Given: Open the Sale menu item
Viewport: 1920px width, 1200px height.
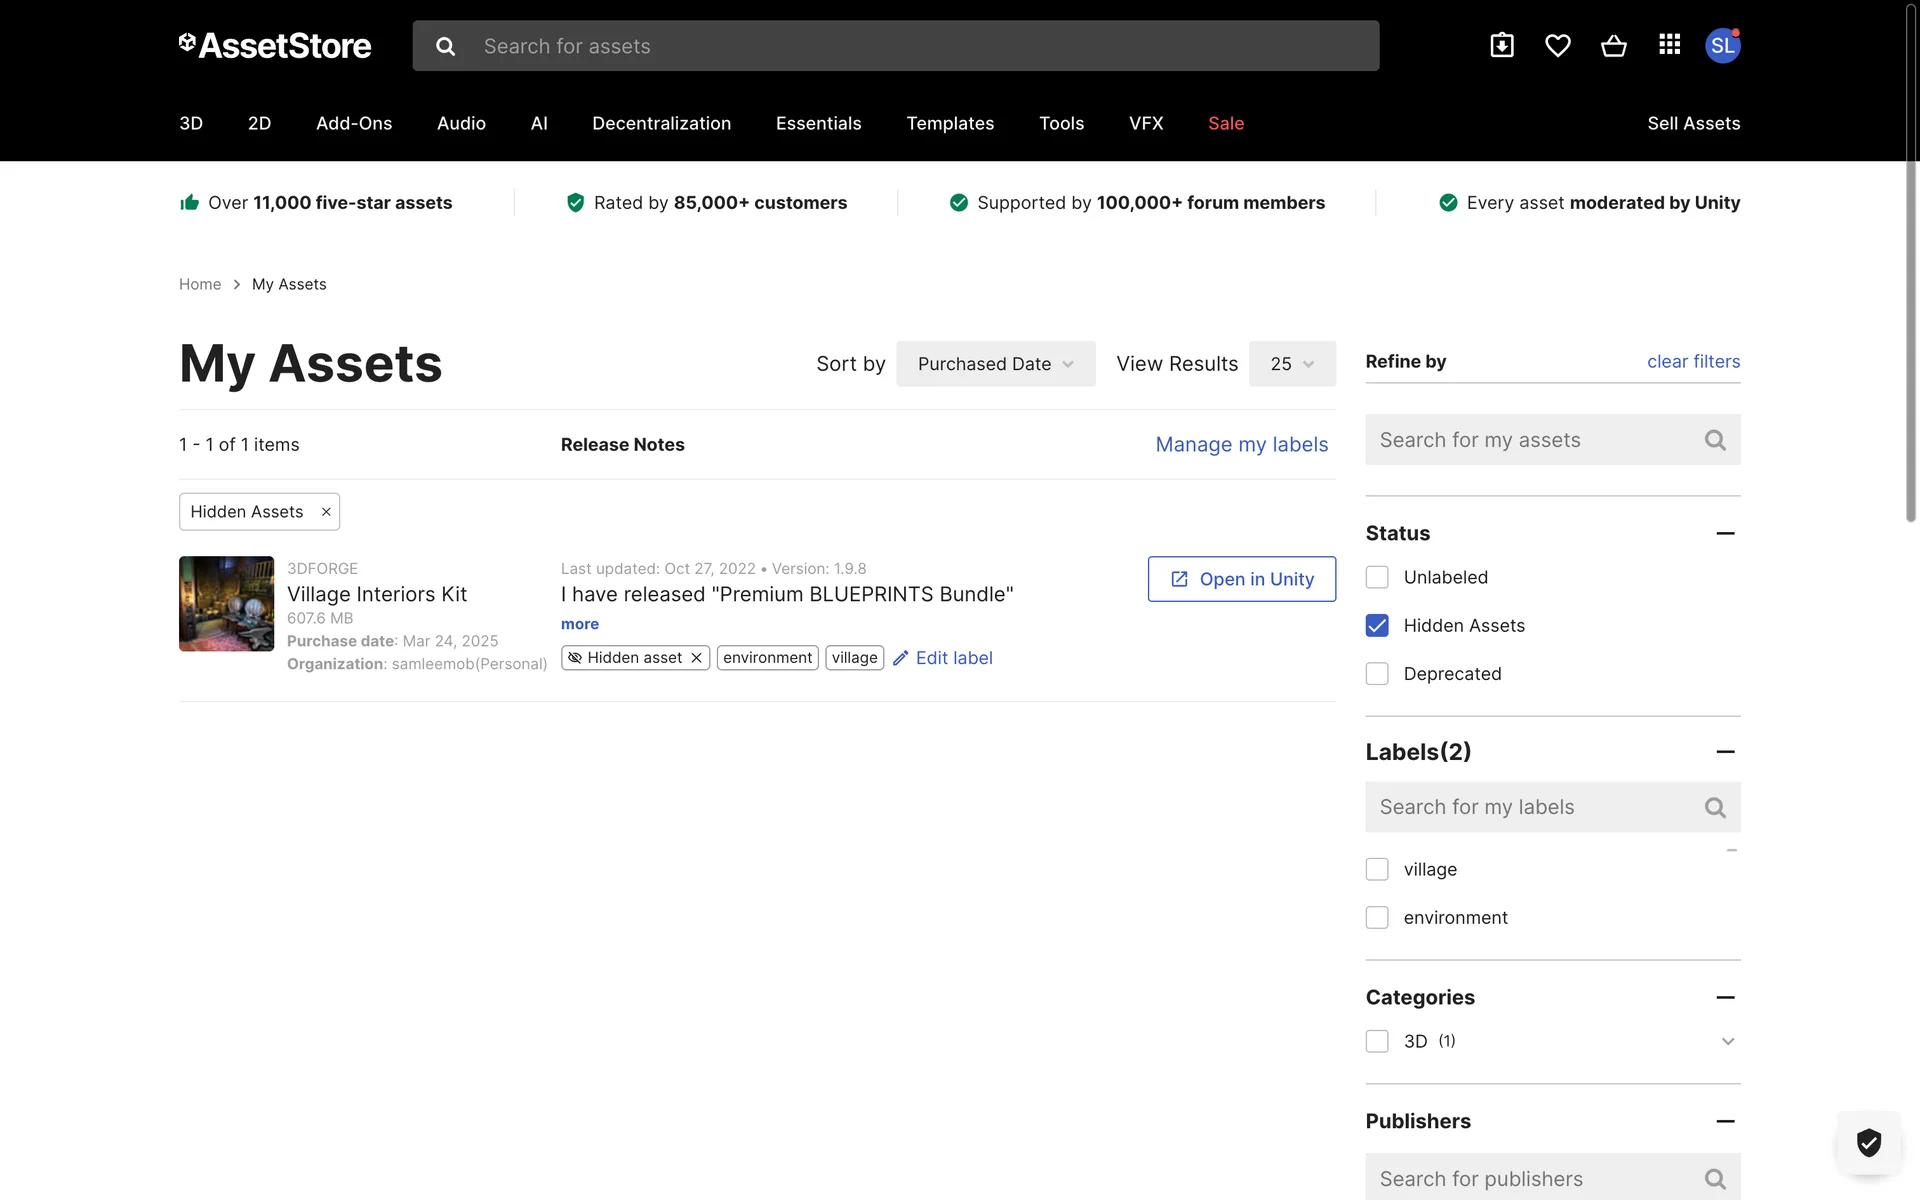Looking at the screenshot, I should [1225, 124].
